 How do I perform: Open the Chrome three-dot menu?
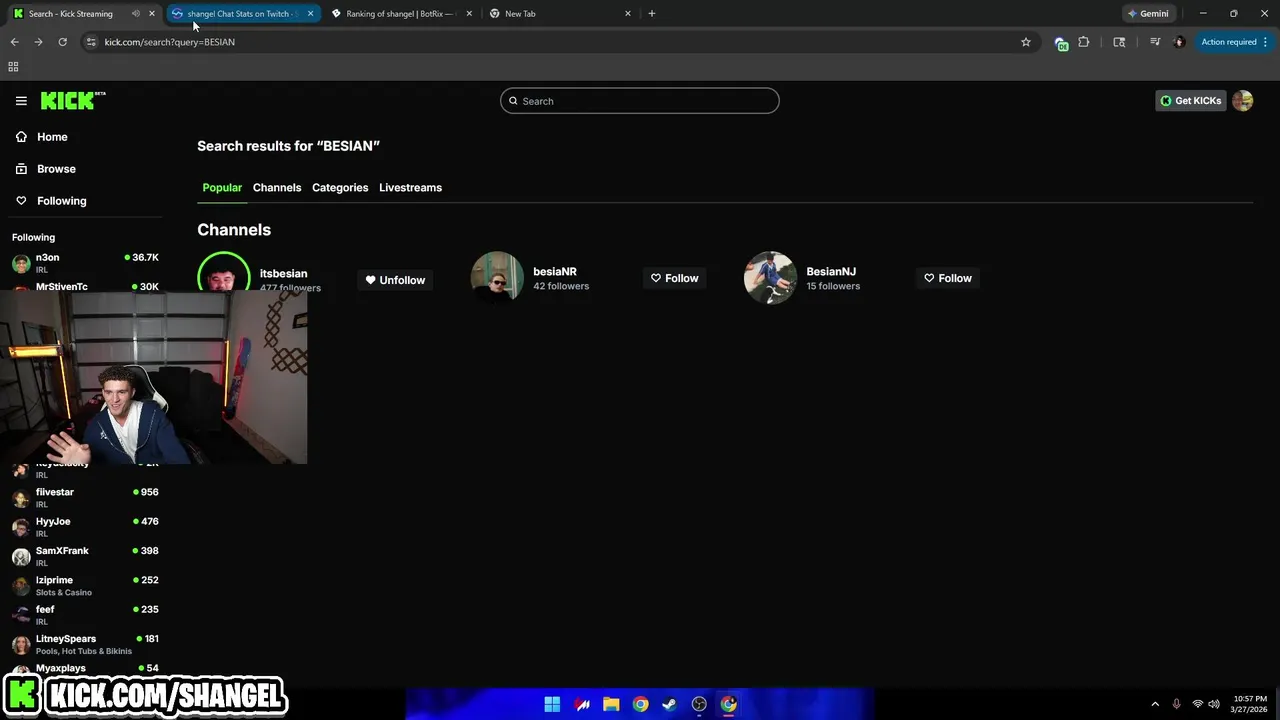click(x=1265, y=42)
